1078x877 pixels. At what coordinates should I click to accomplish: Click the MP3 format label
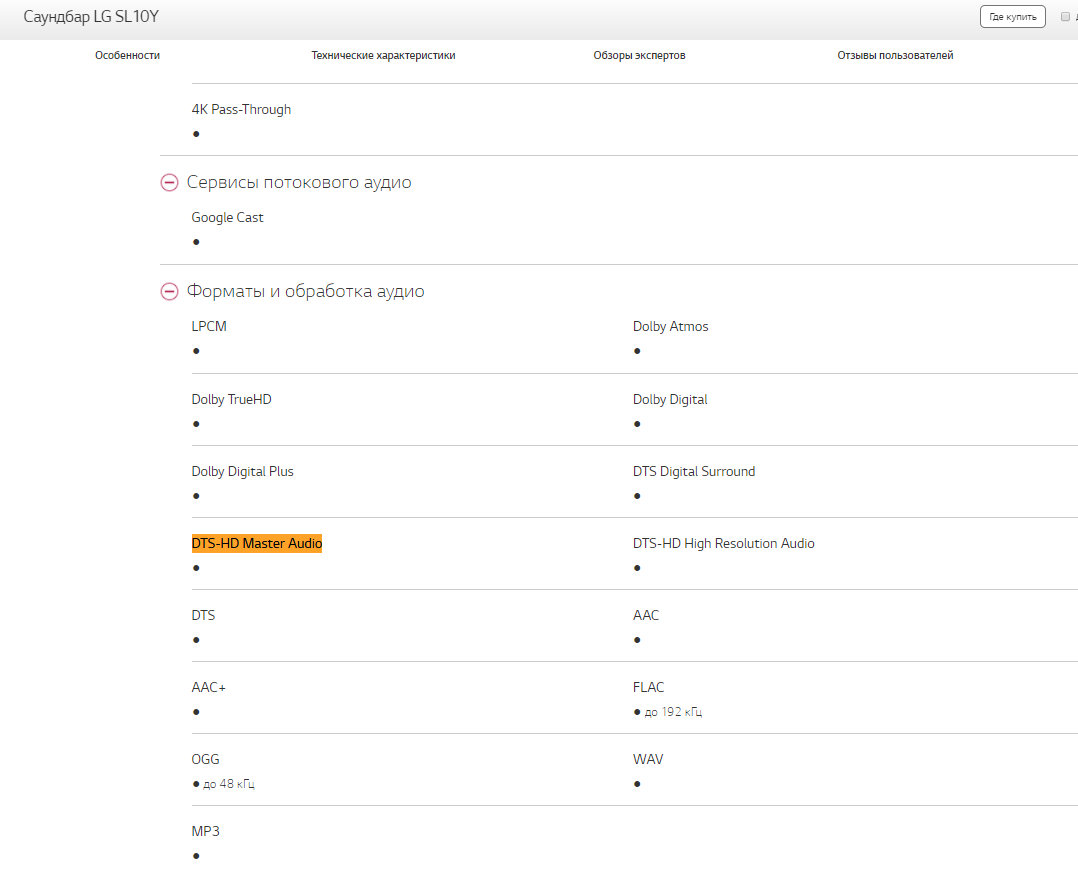point(205,832)
